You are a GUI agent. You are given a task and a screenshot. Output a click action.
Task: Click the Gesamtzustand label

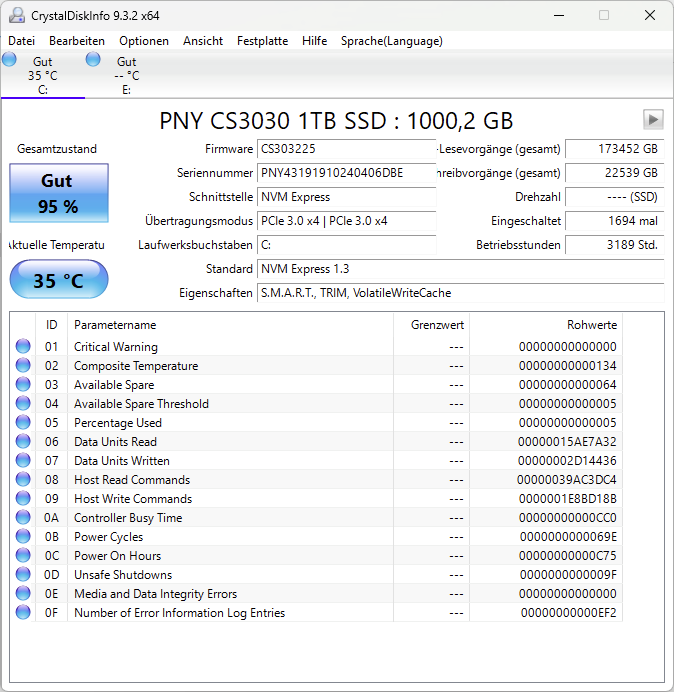[57, 149]
